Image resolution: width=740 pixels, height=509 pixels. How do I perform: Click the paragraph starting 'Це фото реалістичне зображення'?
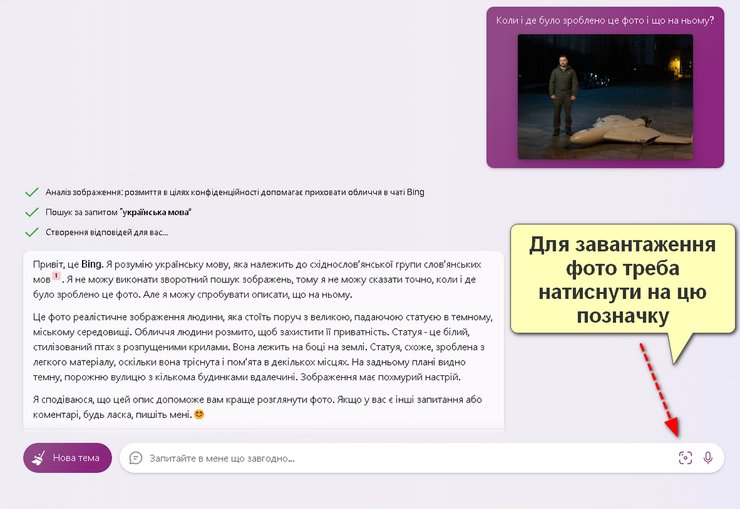(x=263, y=347)
